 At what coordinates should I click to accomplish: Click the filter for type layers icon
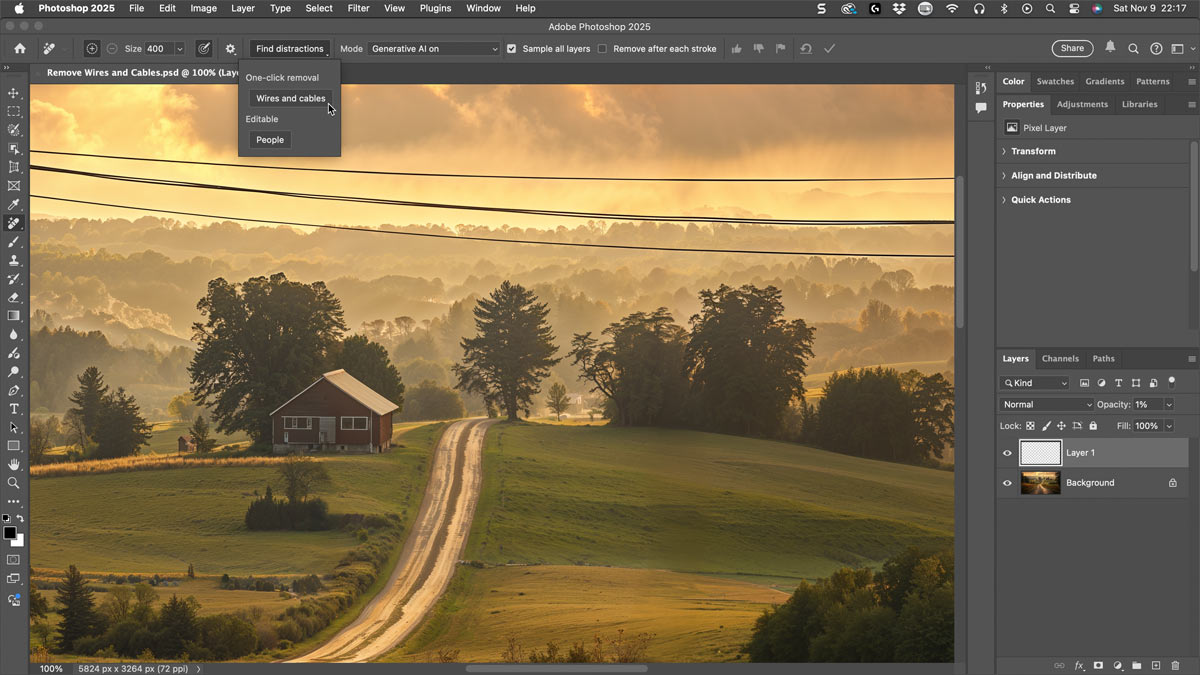(x=1119, y=383)
